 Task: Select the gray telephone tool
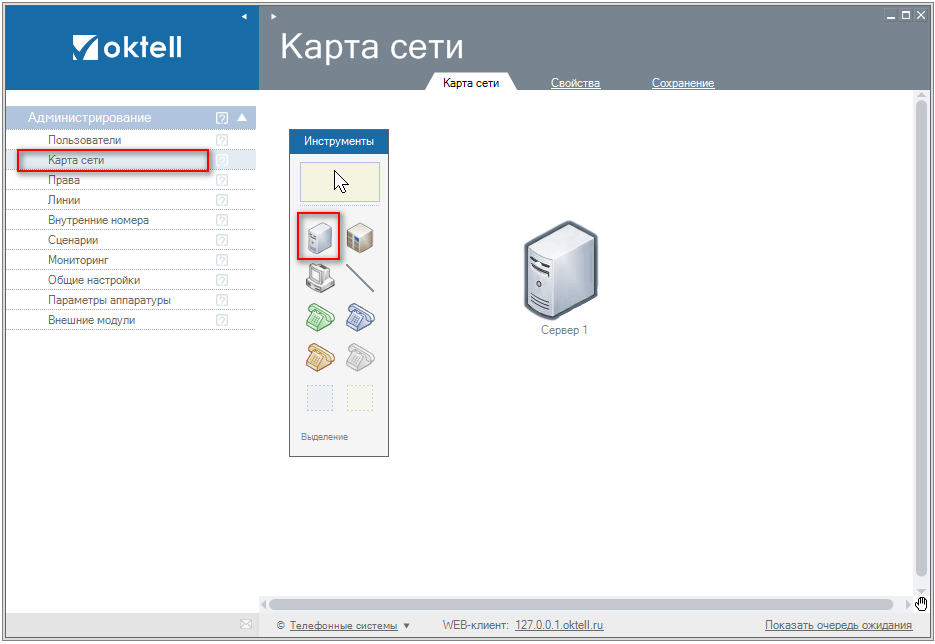(x=360, y=357)
